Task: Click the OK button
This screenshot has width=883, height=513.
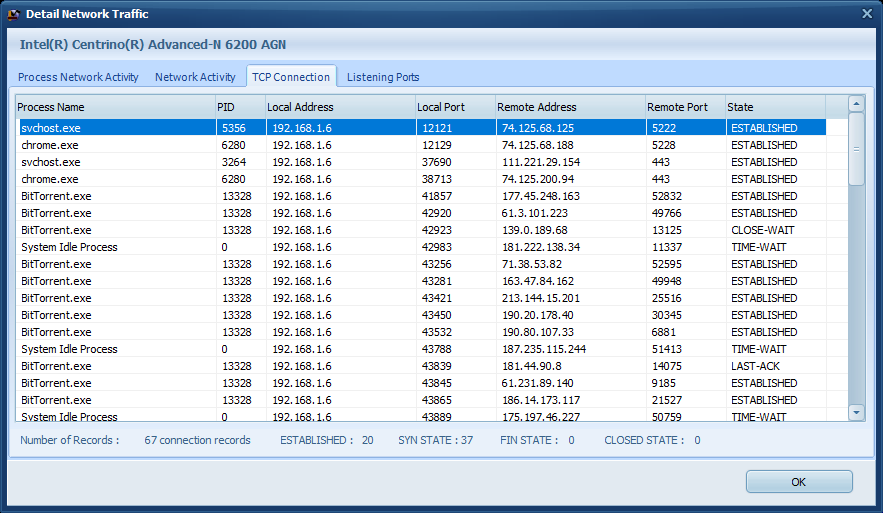Action: pyautogui.click(x=799, y=482)
